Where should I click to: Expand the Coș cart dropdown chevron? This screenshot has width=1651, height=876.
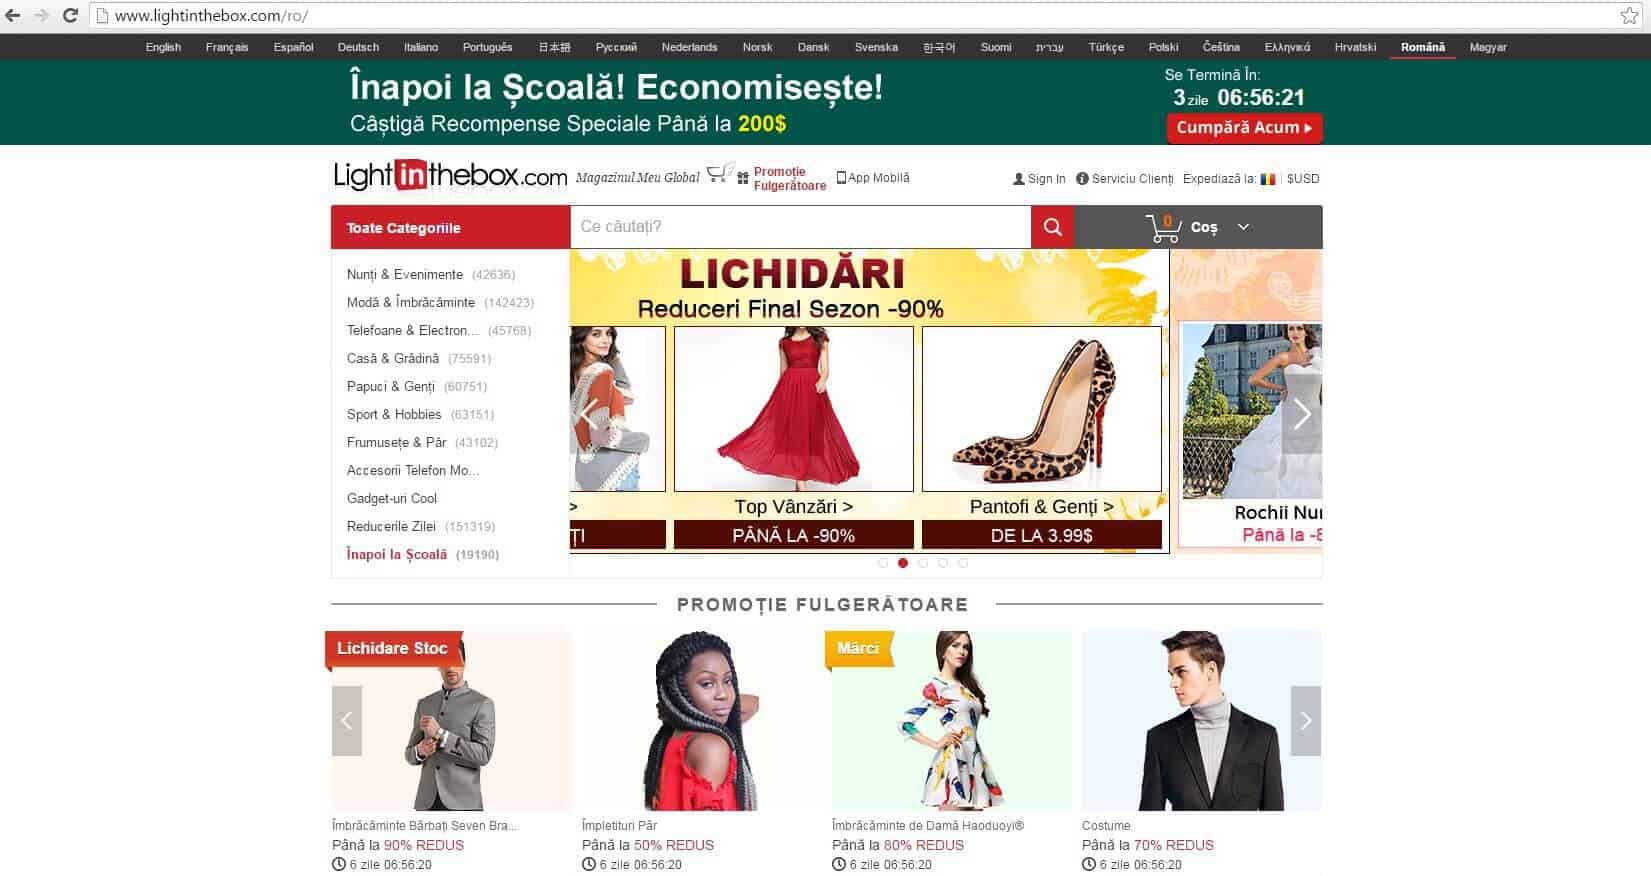[x=1243, y=227]
